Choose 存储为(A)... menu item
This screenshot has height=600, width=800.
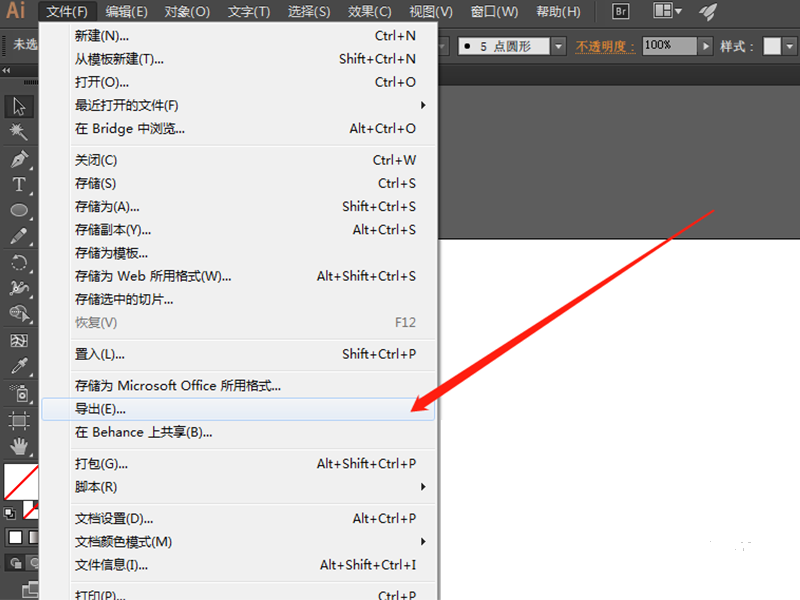click(x=238, y=207)
